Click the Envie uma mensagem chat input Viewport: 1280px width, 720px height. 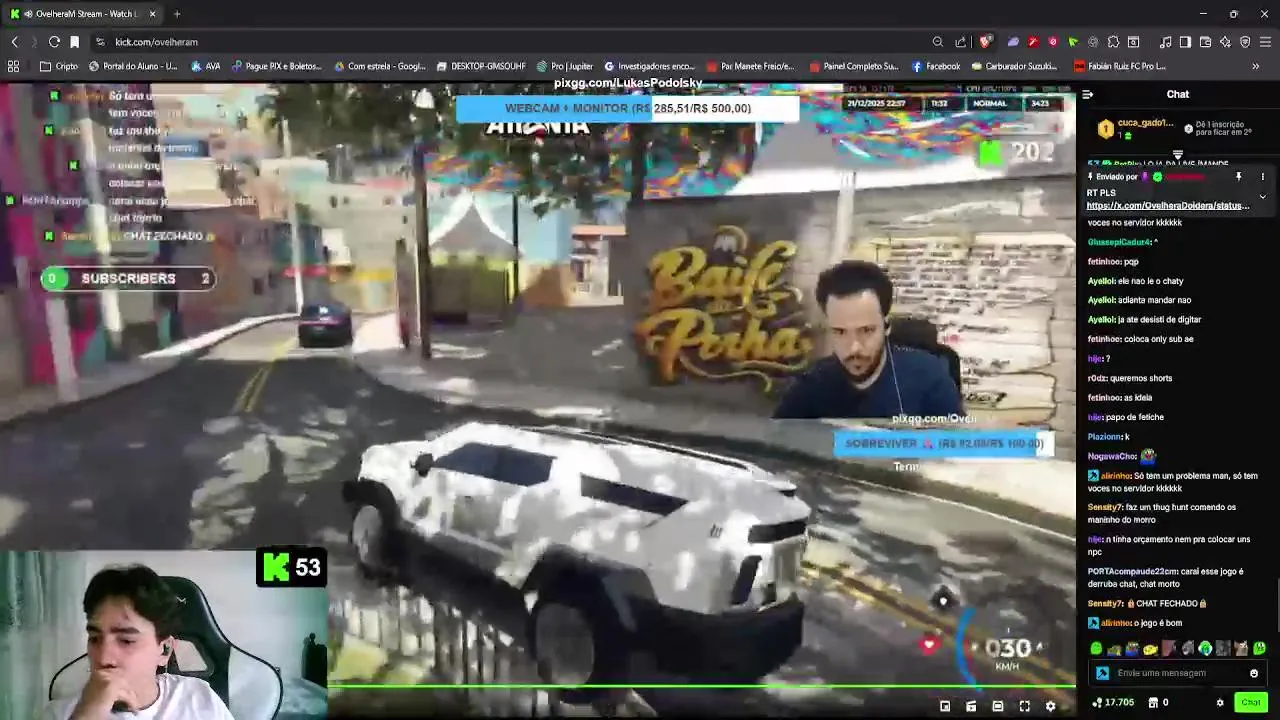click(x=1180, y=673)
